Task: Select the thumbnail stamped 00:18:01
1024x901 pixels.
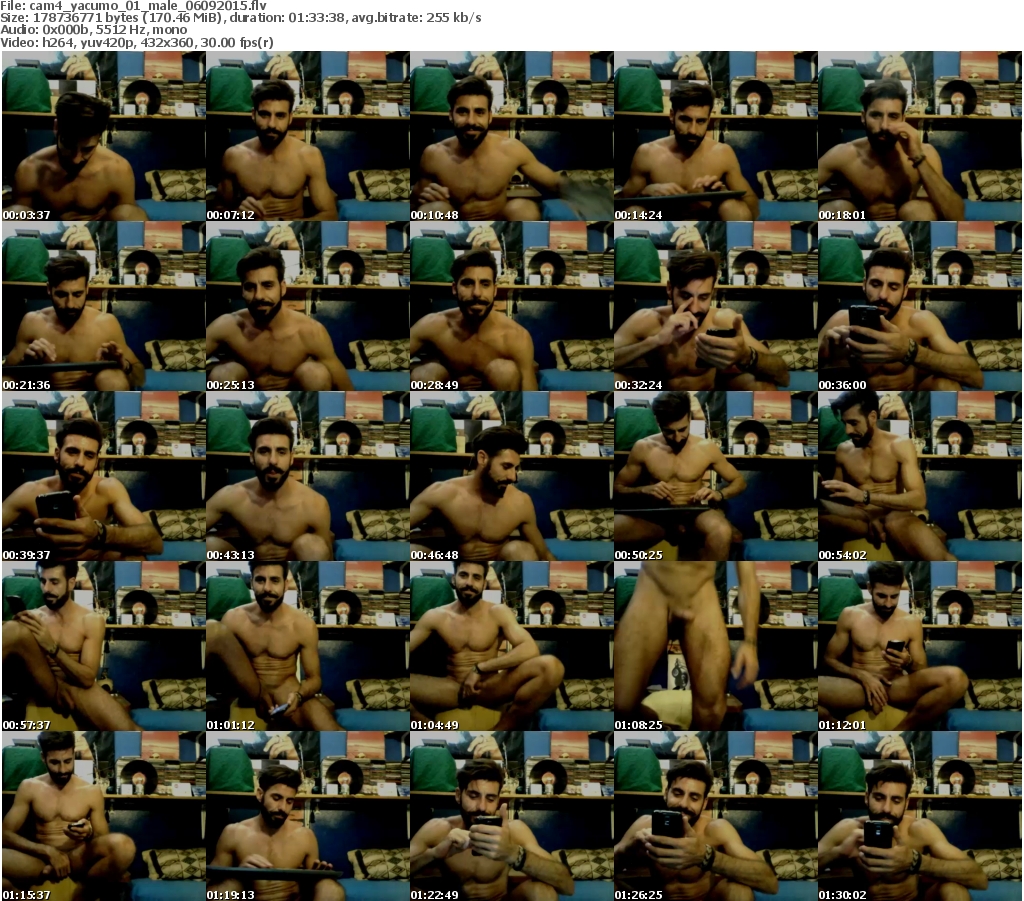Action: tap(920, 136)
